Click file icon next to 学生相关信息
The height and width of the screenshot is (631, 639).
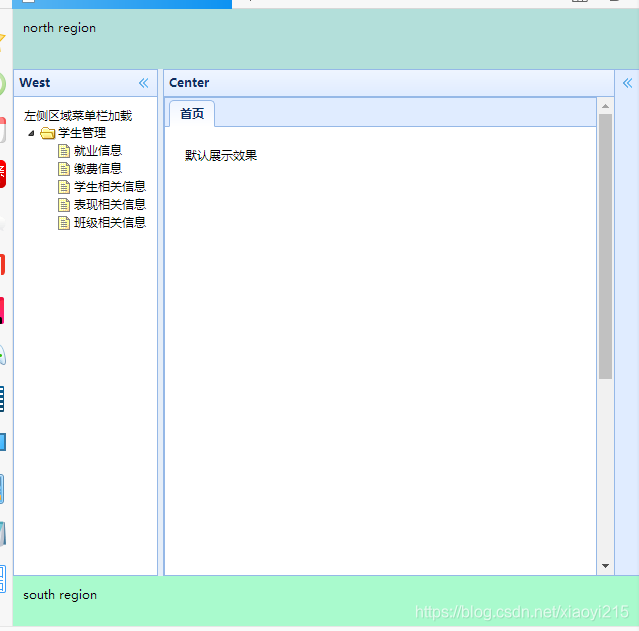[64, 187]
